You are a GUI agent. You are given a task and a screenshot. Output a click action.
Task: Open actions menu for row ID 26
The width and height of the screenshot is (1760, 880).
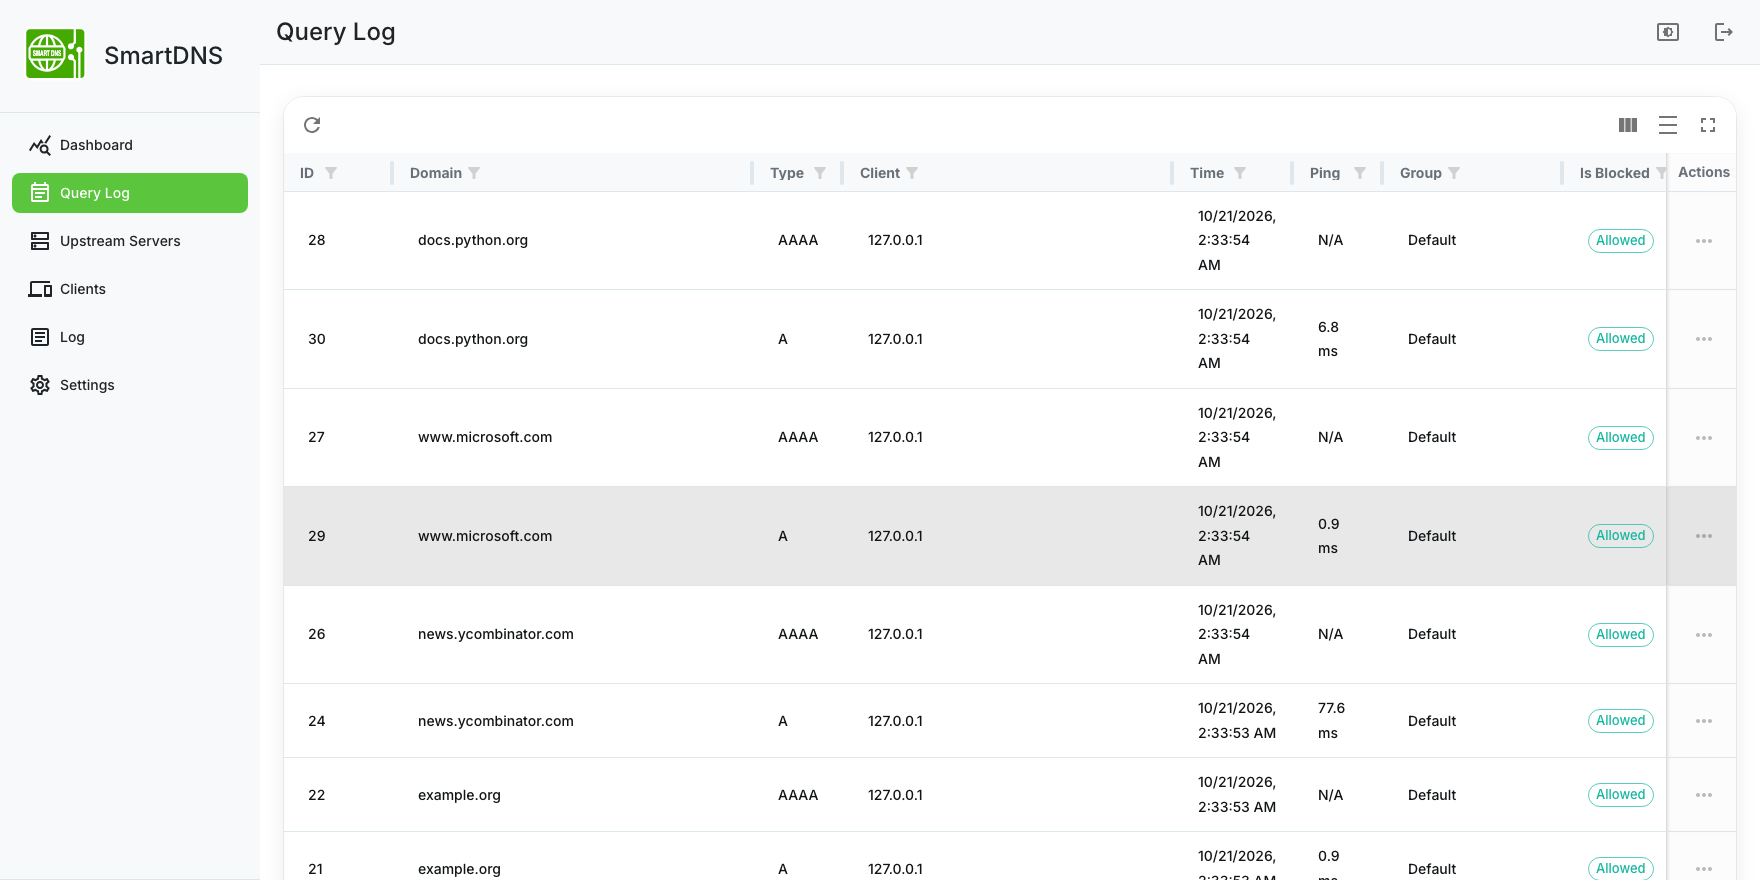(x=1704, y=635)
